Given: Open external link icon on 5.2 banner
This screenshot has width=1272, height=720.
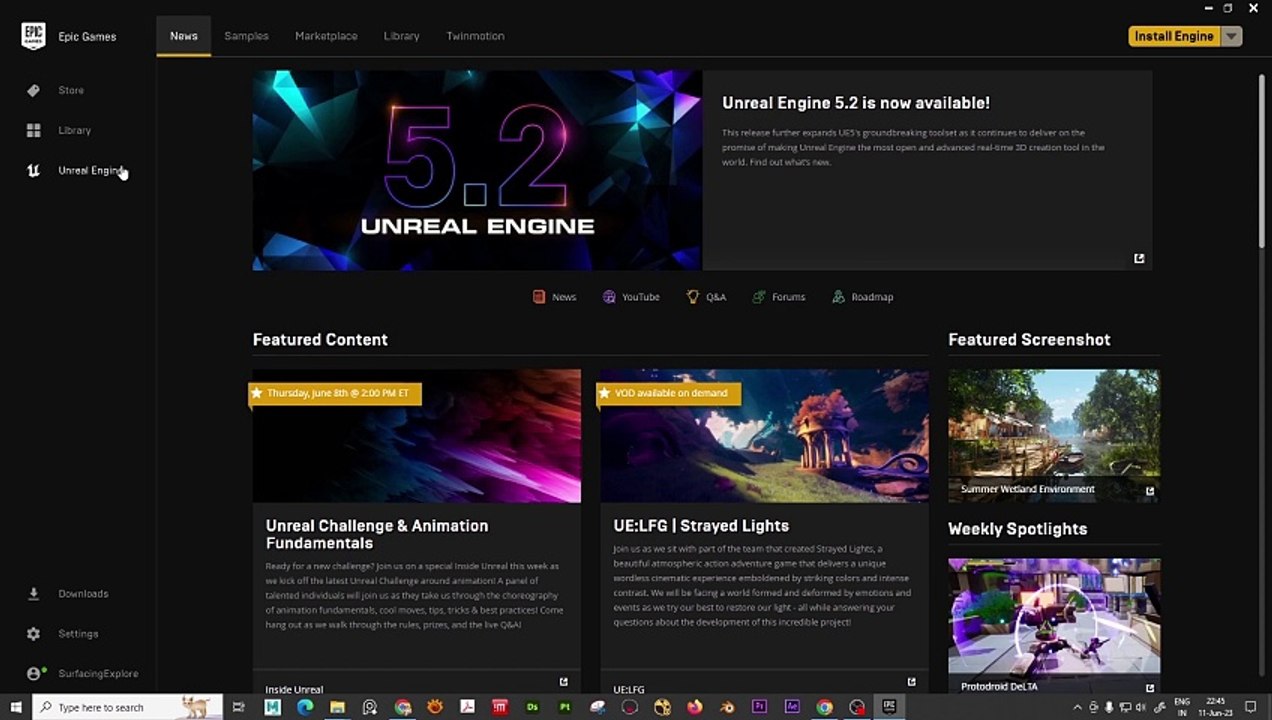Looking at the screenshot, I should (1138, 258).
